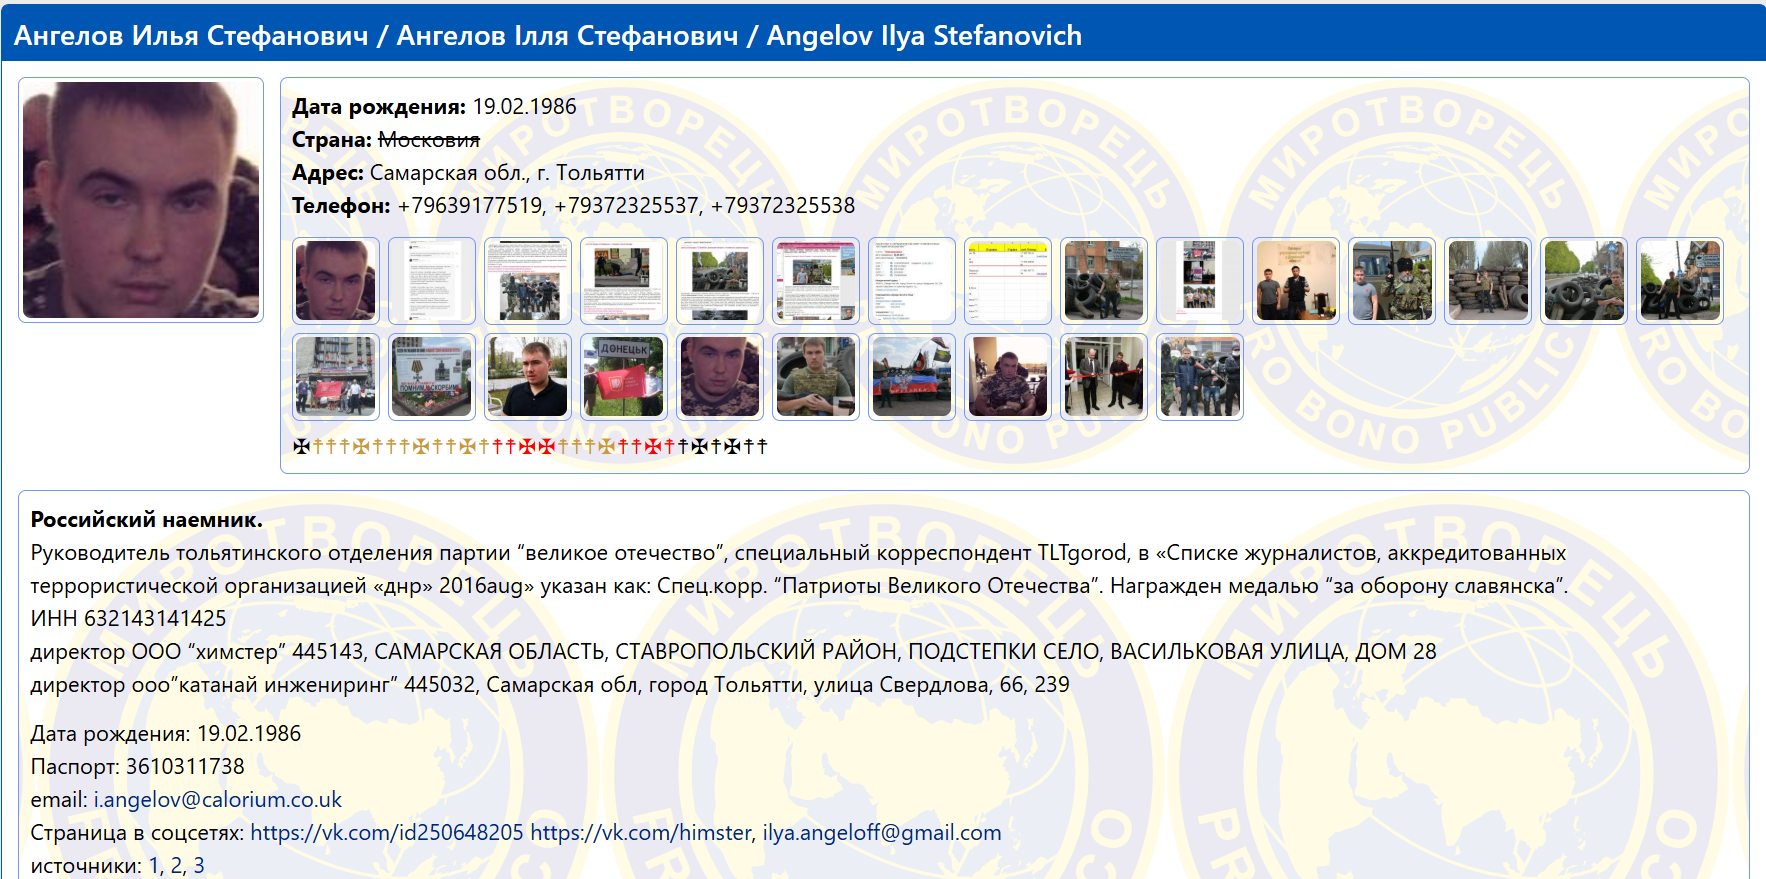
Task: Click the 'Телефон:' label
Action: (x=341, y=206)
